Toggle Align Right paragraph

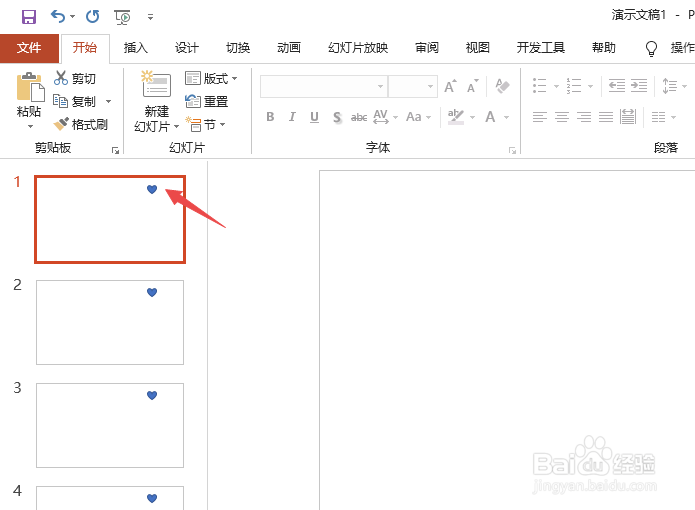(x=584, y=117)
